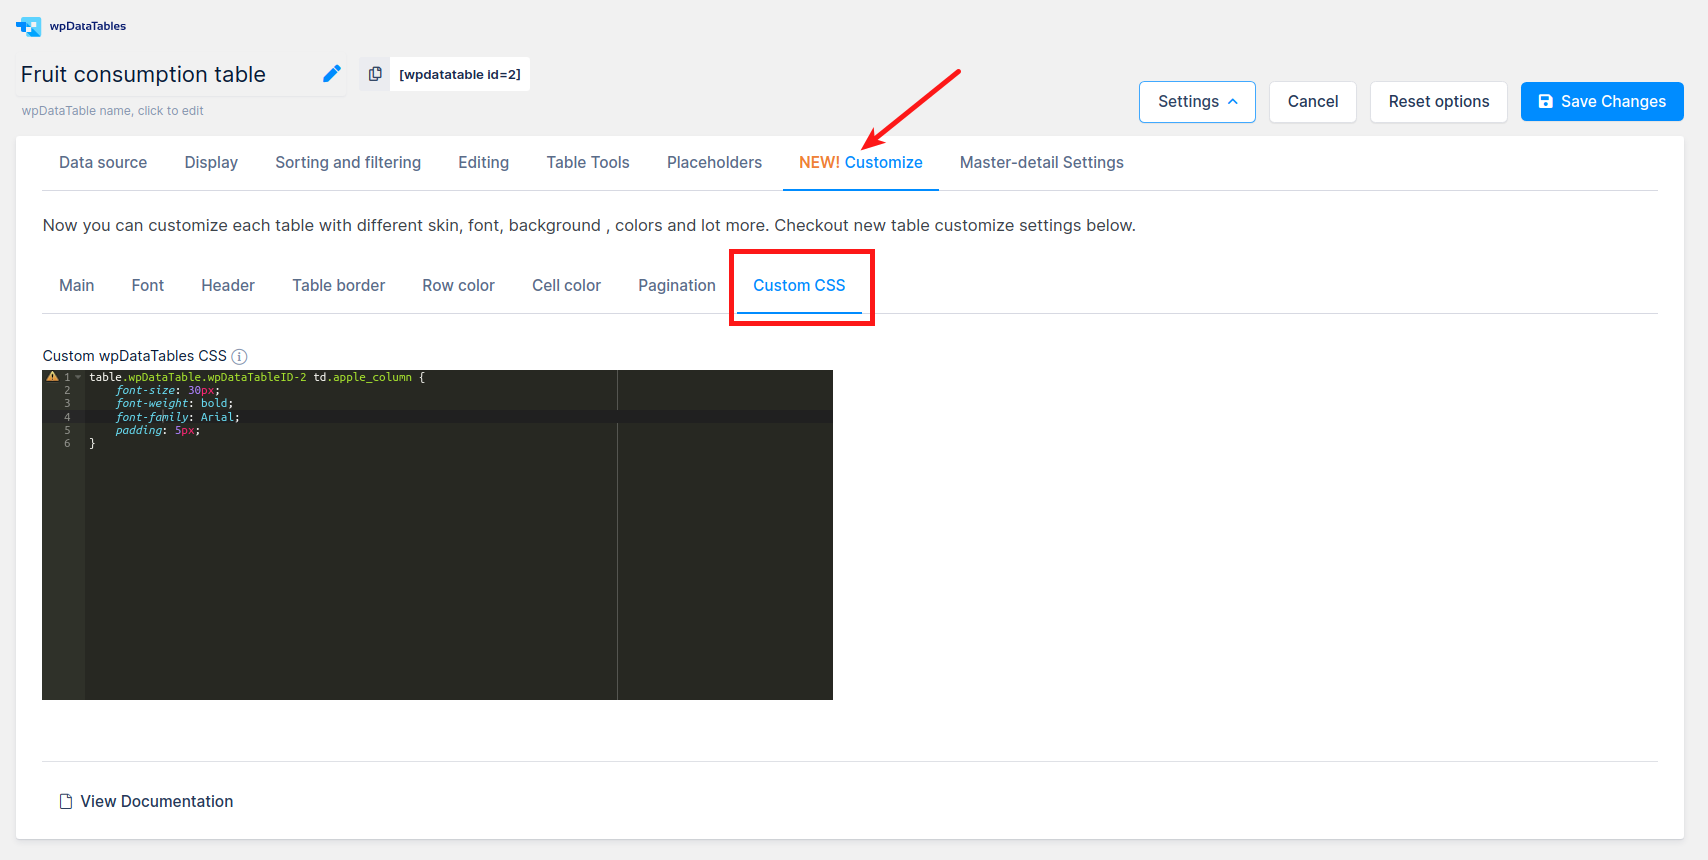This screenshot has height=860, width=1708.
Task: Open the Data source tab
Action: click(x=103, y=162)
